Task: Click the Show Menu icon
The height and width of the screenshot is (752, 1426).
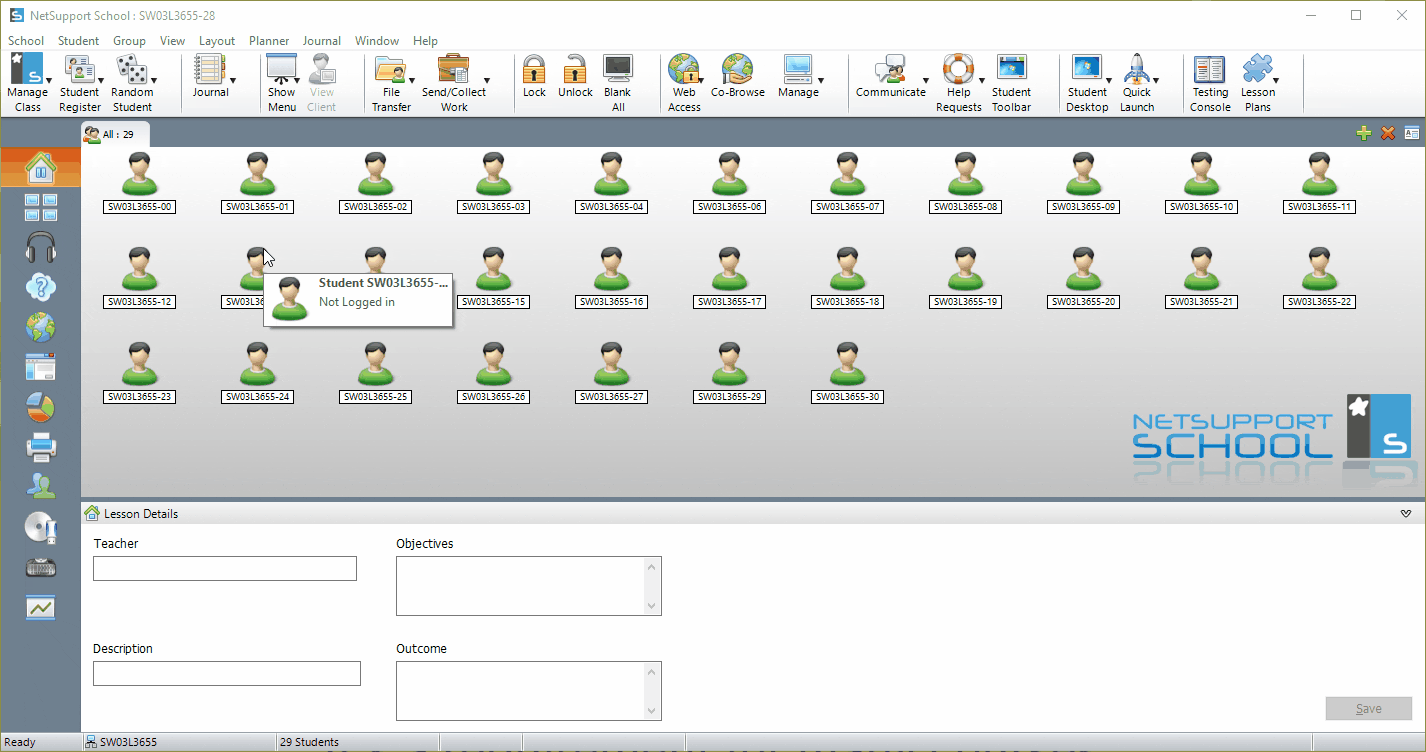Action: coord(281,69)
